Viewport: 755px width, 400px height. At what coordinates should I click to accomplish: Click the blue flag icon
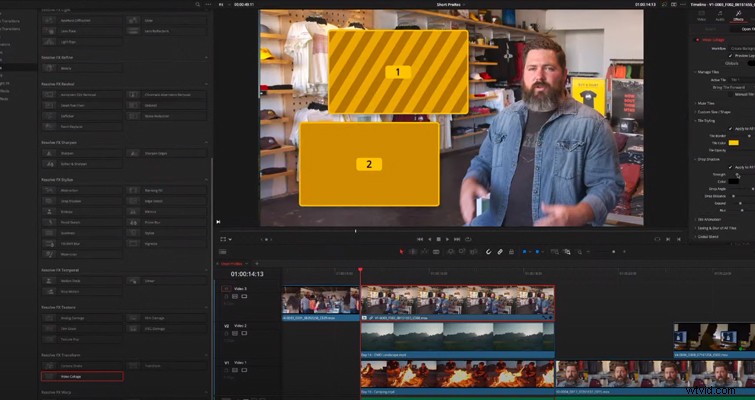[x=524, y=252]
